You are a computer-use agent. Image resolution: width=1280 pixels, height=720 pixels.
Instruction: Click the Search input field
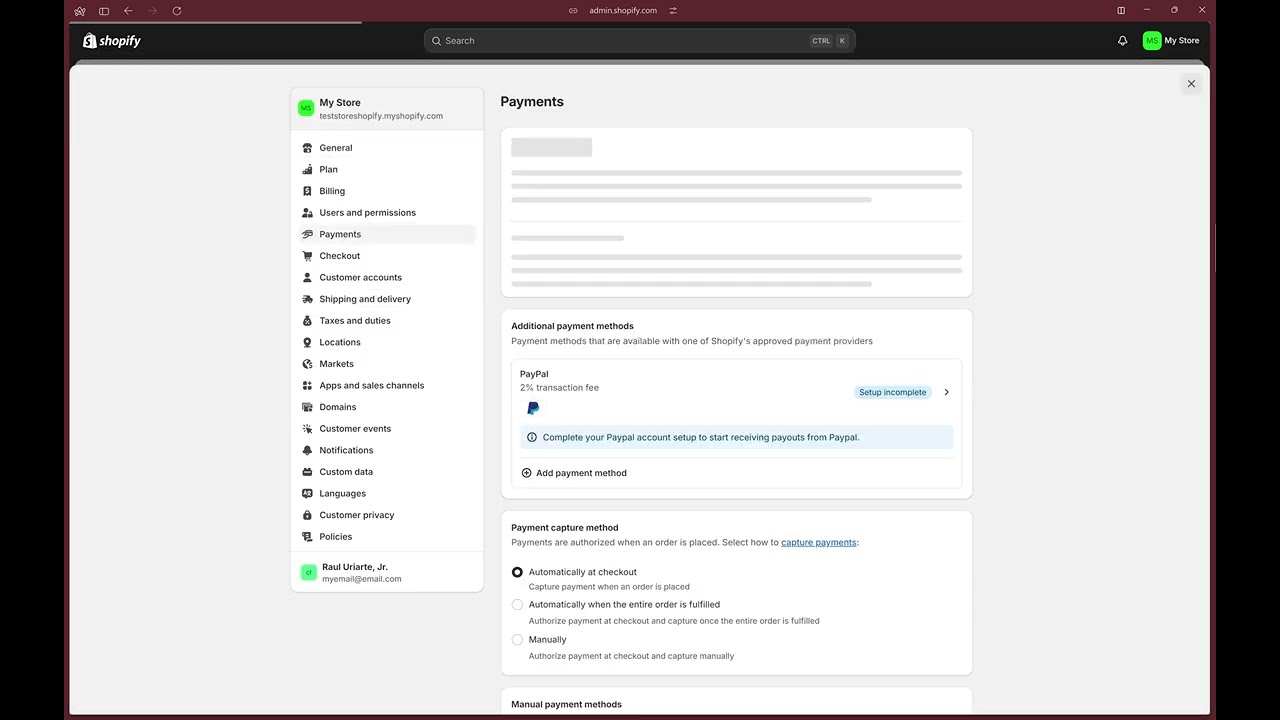(640, 41)
